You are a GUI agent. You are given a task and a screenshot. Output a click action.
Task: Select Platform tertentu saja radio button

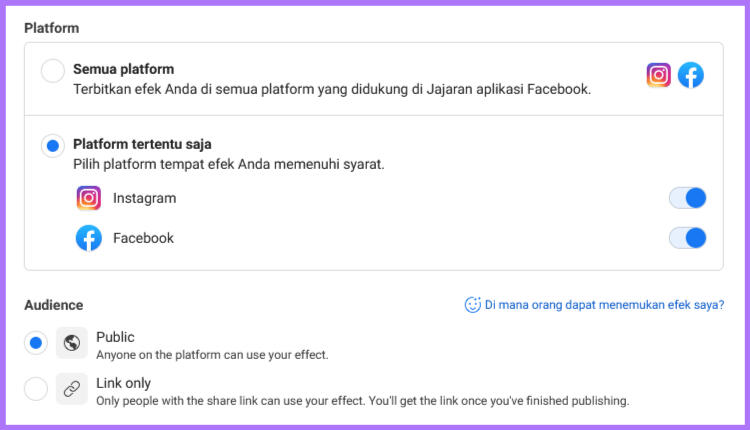53,145
